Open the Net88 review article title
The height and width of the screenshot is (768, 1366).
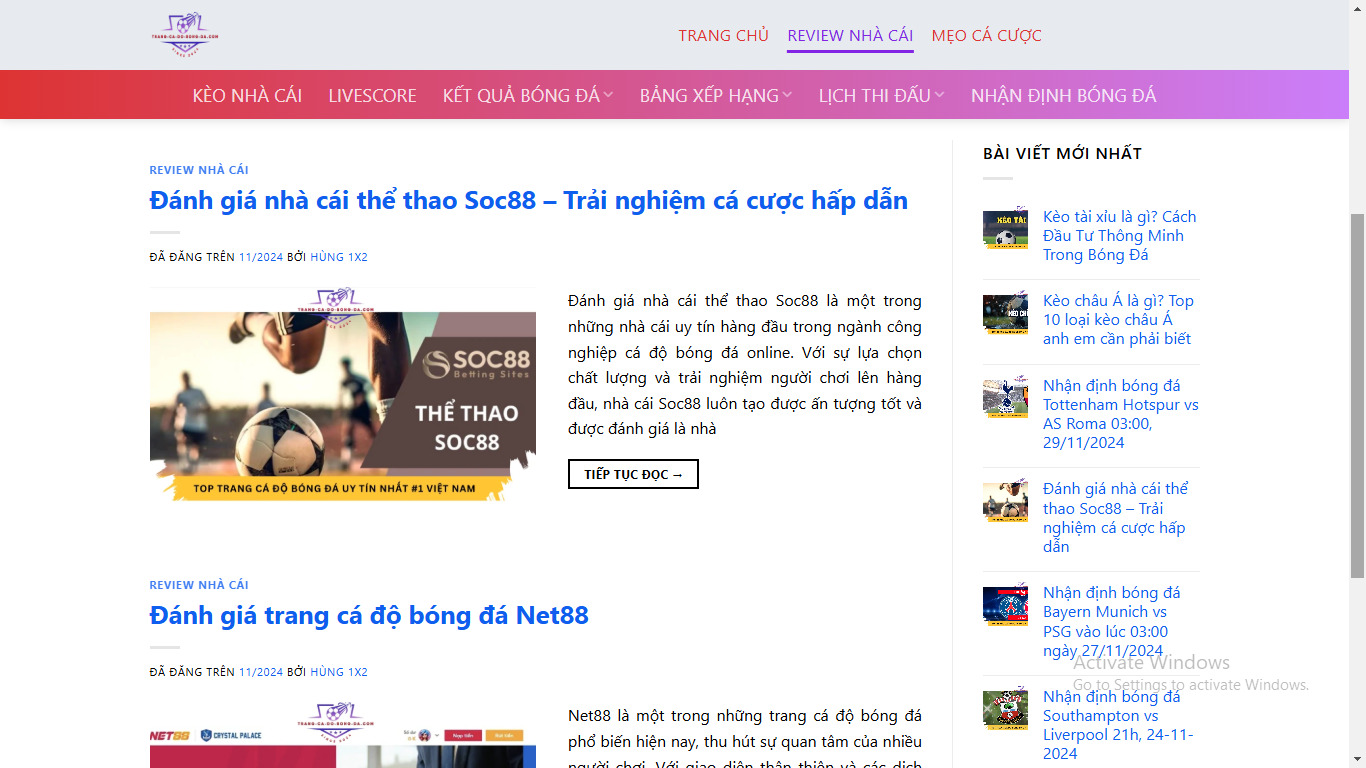pyautogui.click(x=369, y=615)
